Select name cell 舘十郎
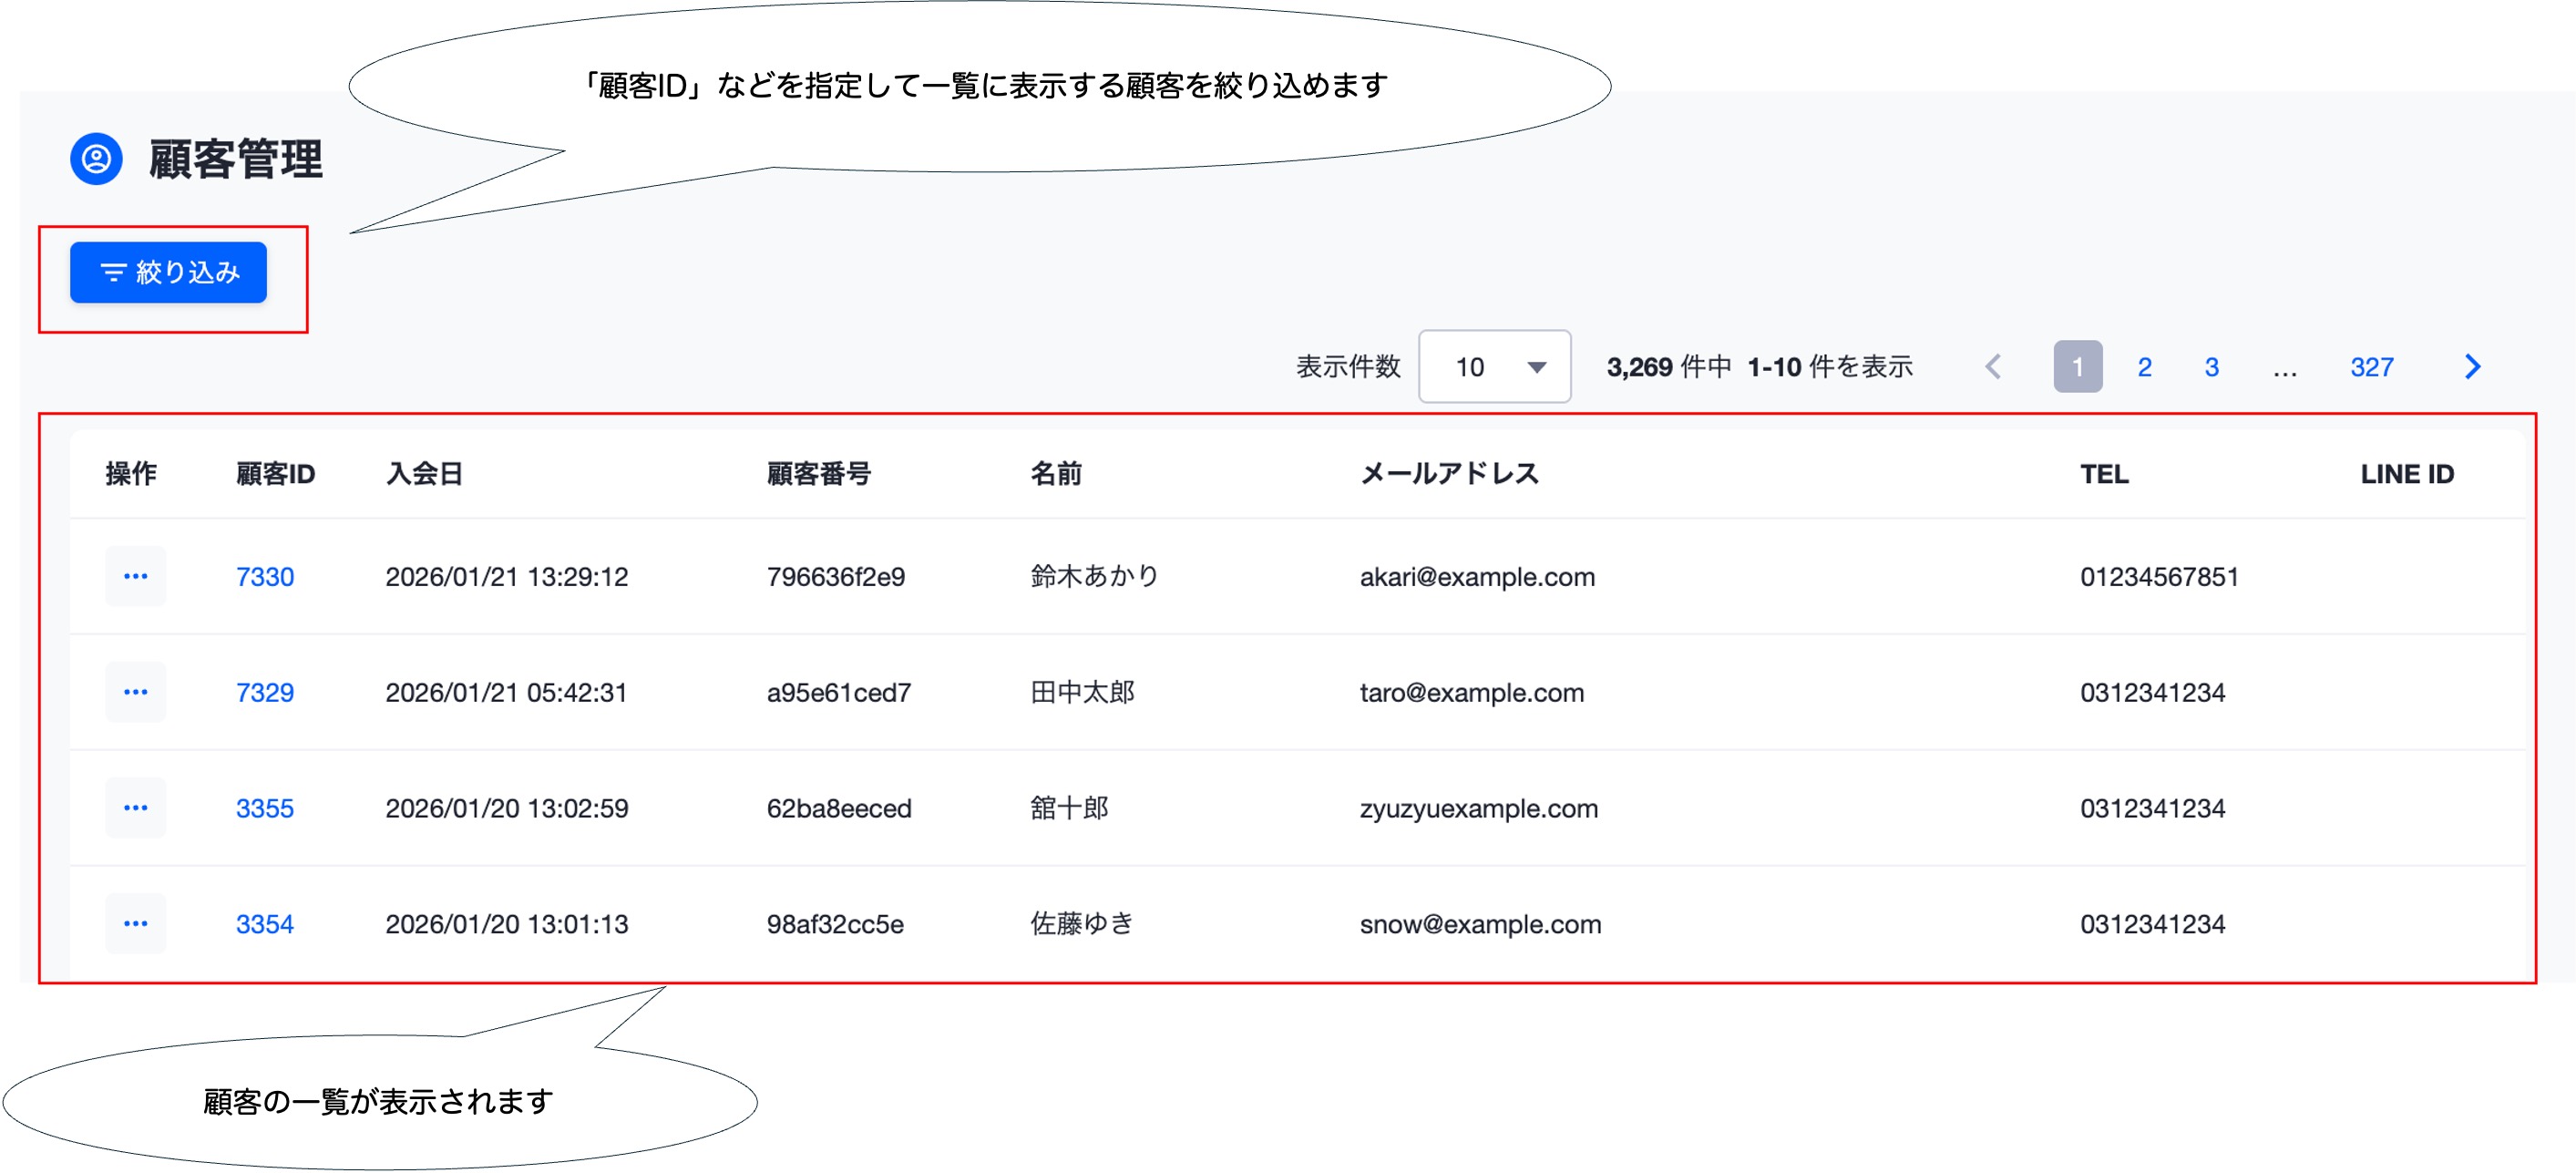 click(1070, 809)
